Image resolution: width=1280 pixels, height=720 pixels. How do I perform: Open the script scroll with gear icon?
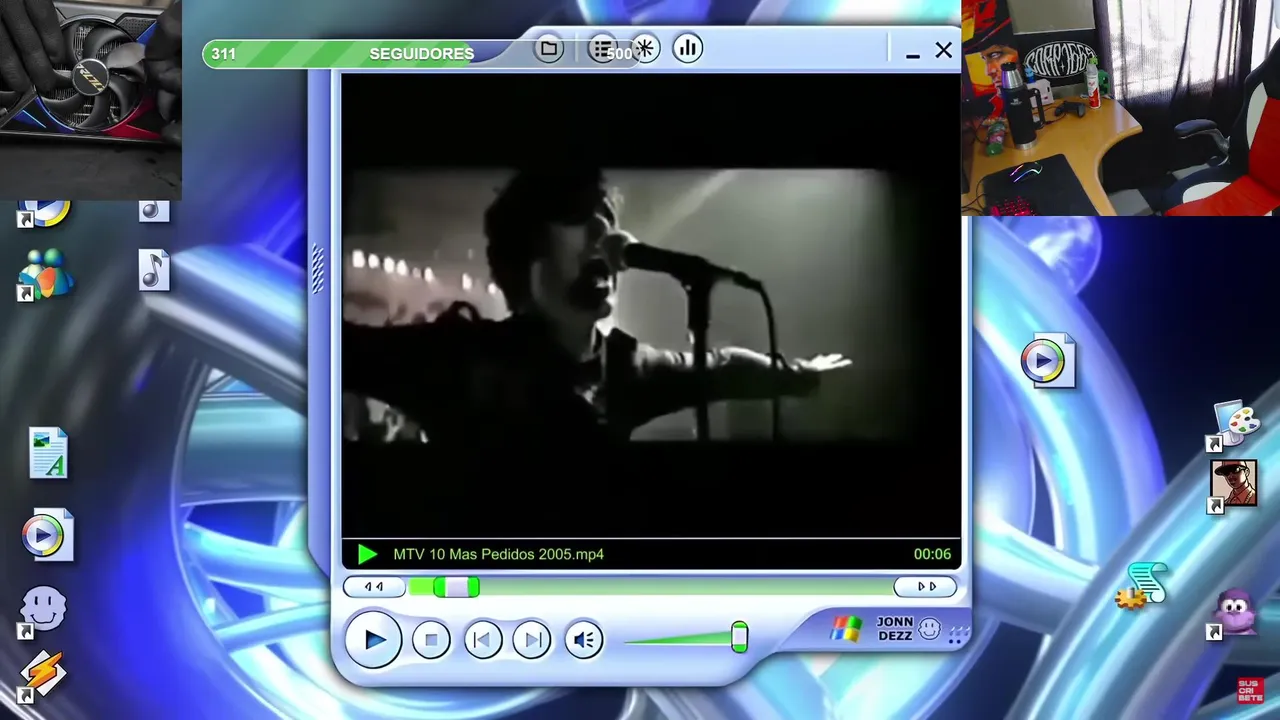pyautogui.click(x=1142, y=586)
